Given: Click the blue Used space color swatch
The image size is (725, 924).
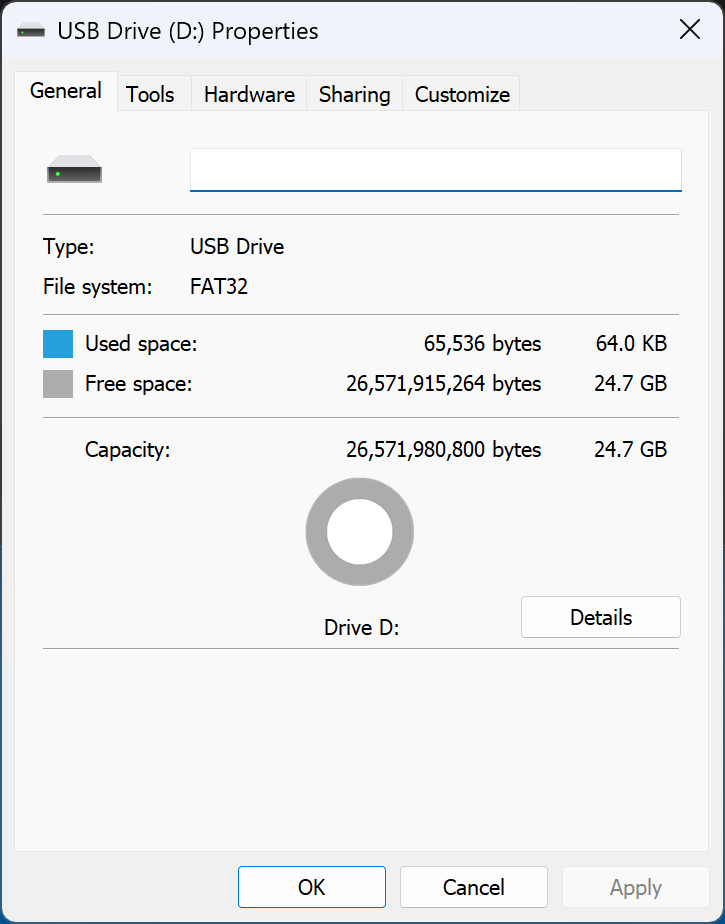Looking at the screenshot, I should coord(58,344).
